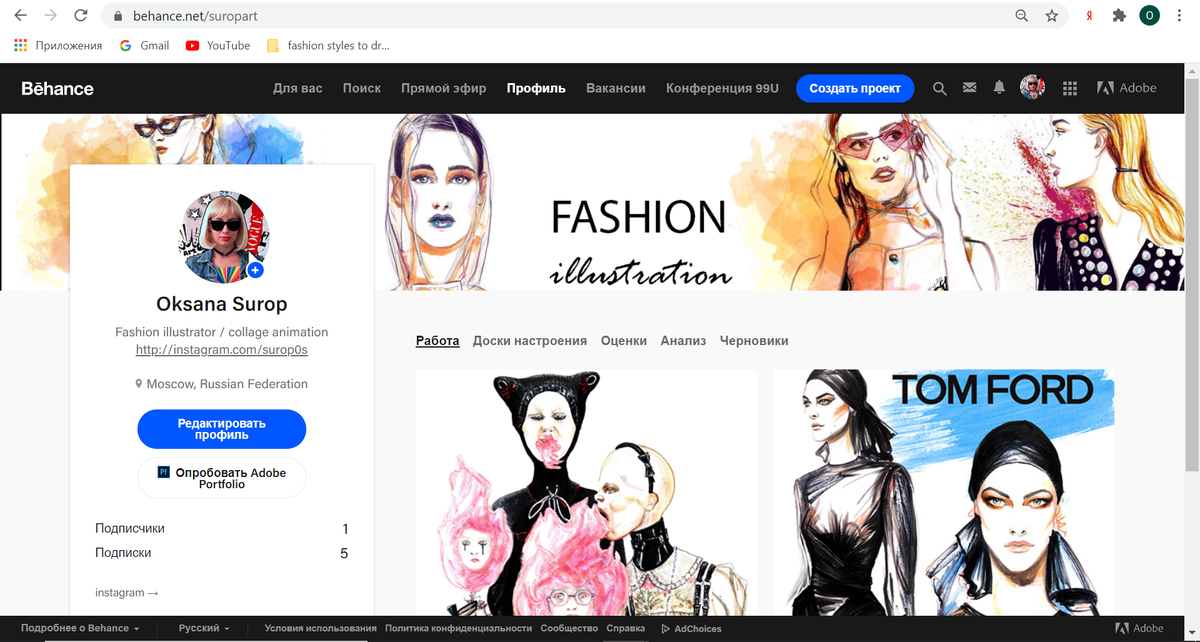Open the TOM FORD project thumbnail
Screen dimensions: 1200x642
coord(944,492)
